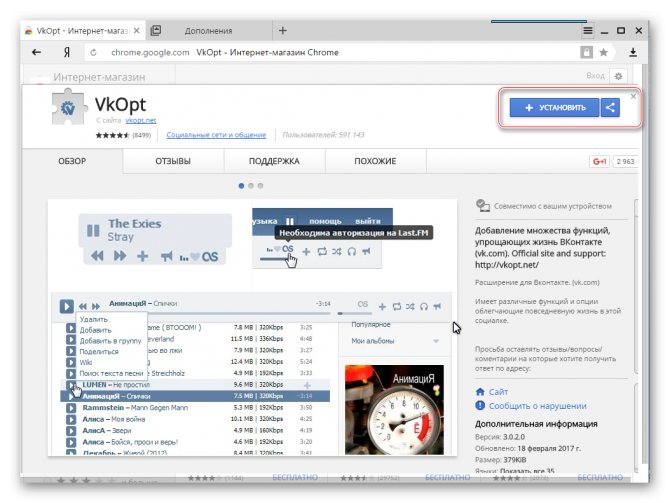Viewport: 670px width, 503px height.
Task: Open the Социальные сети и общение category link
Action: pyautogui.click(x=216, y=135)
